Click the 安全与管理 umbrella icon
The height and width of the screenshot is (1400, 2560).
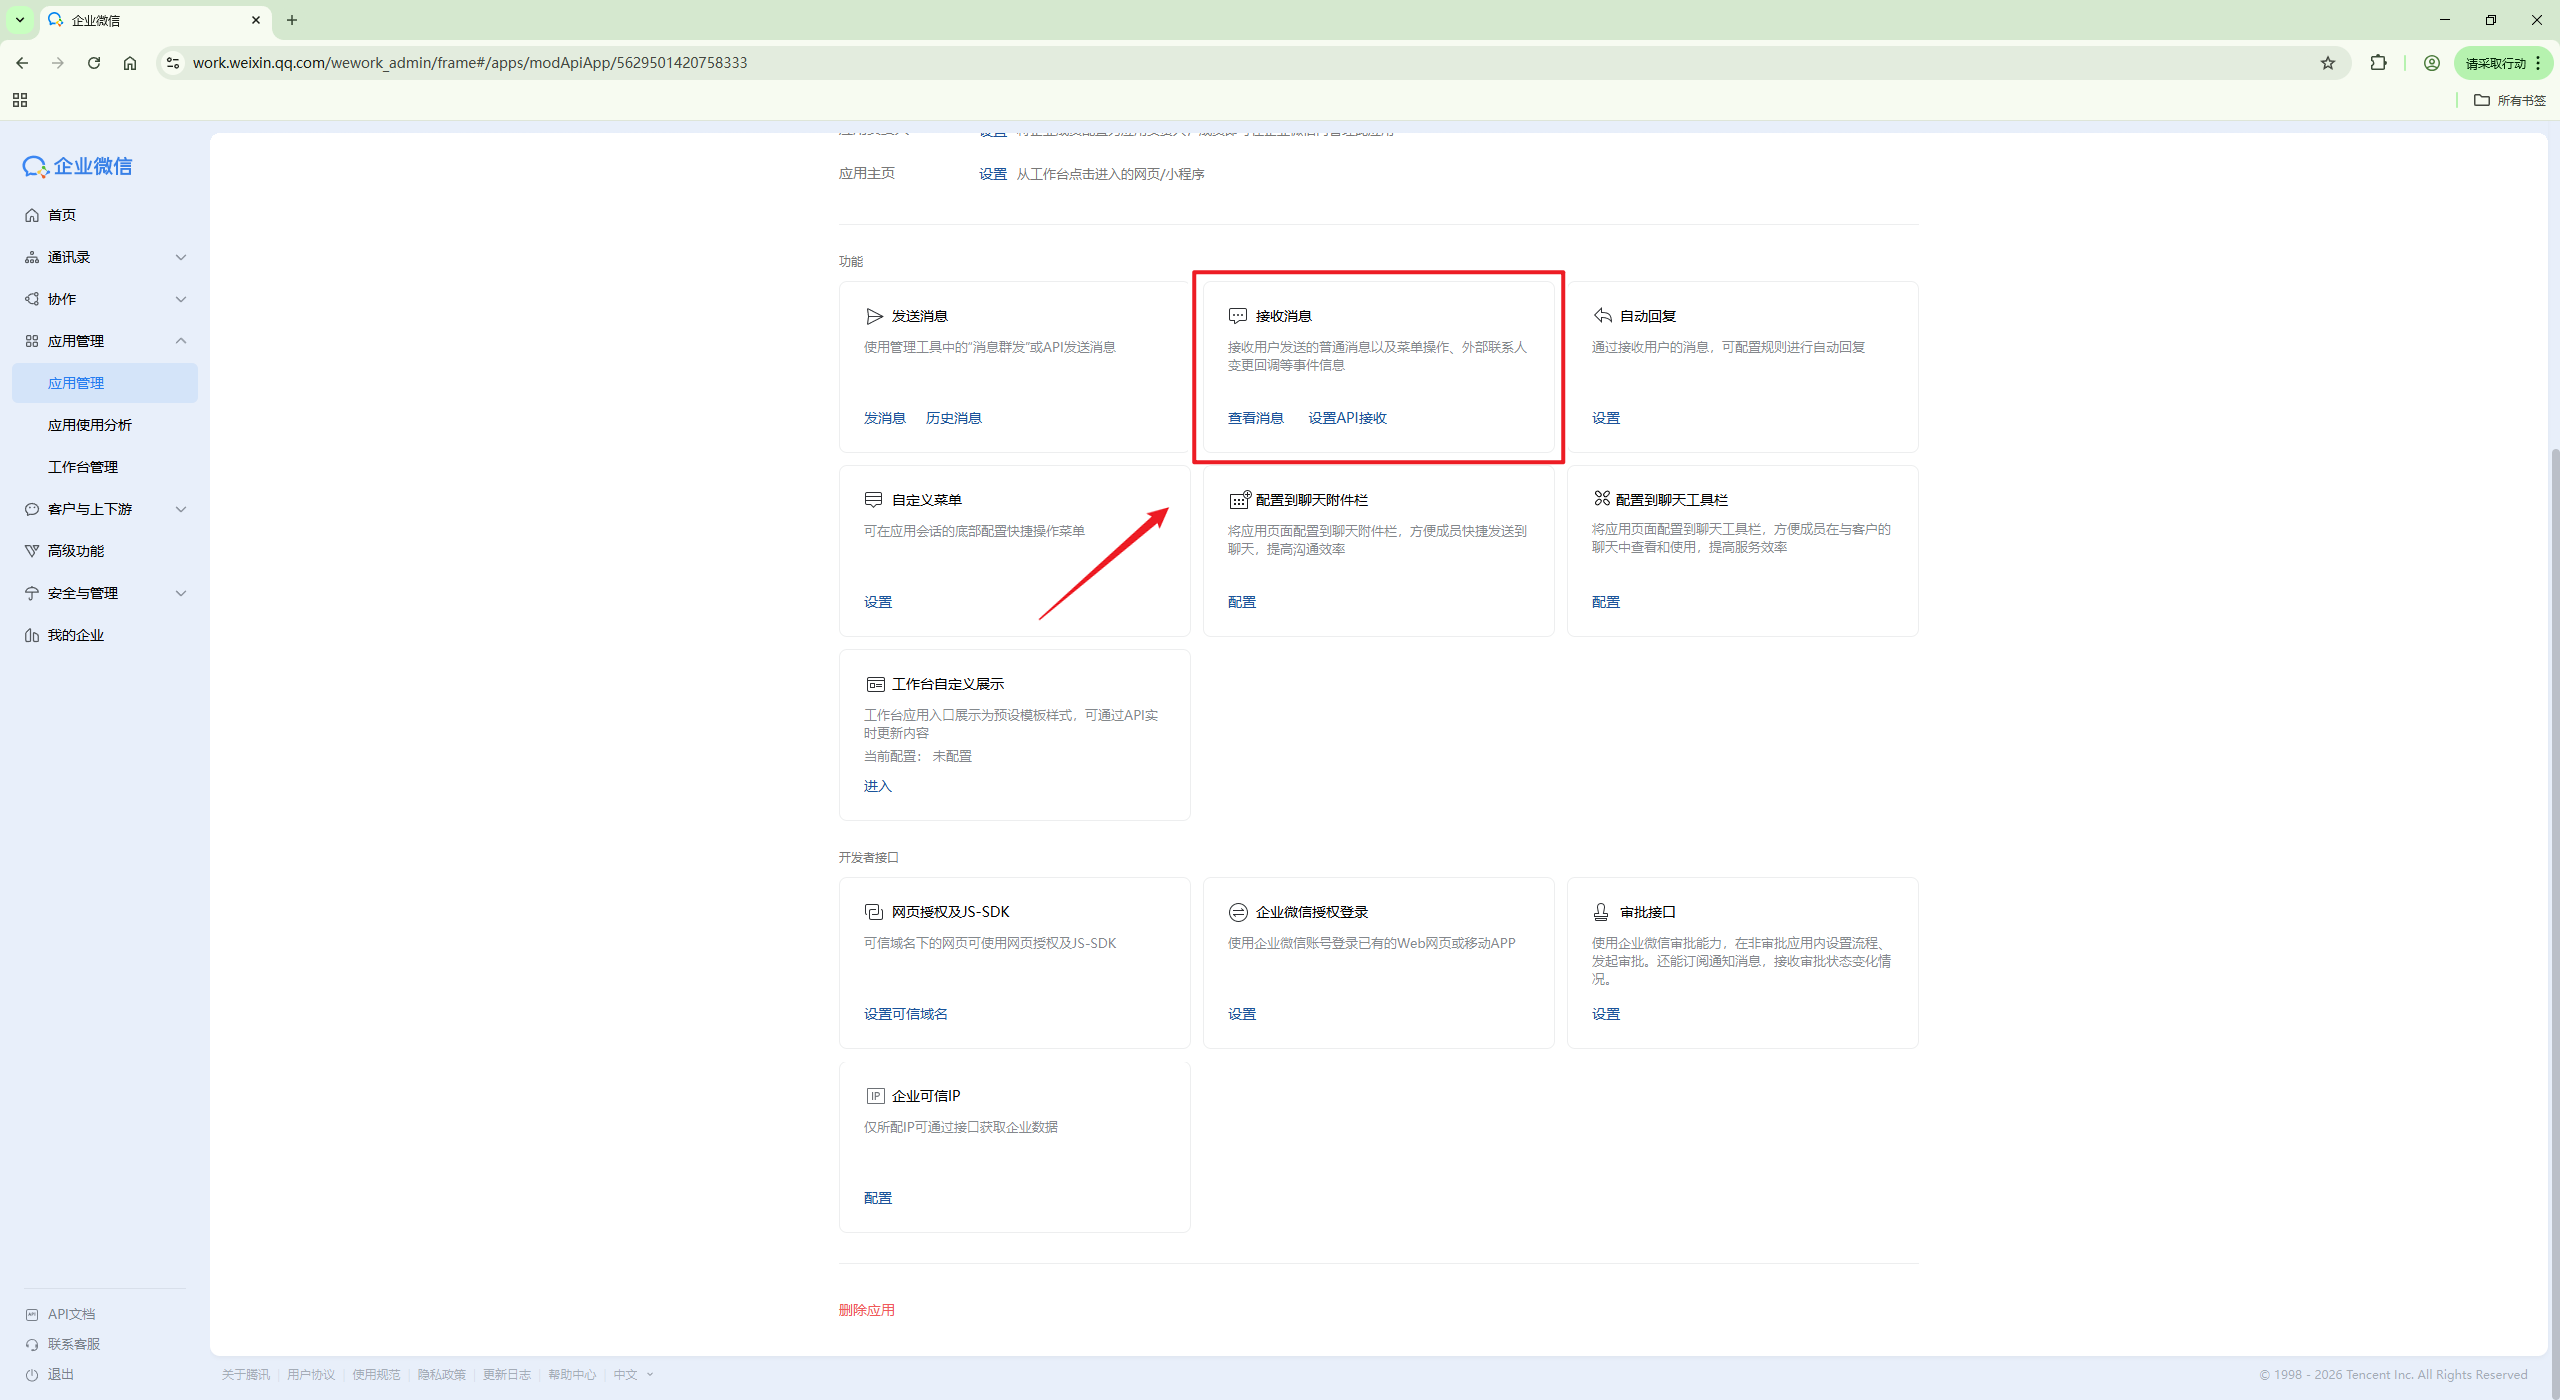coord(32,593)
